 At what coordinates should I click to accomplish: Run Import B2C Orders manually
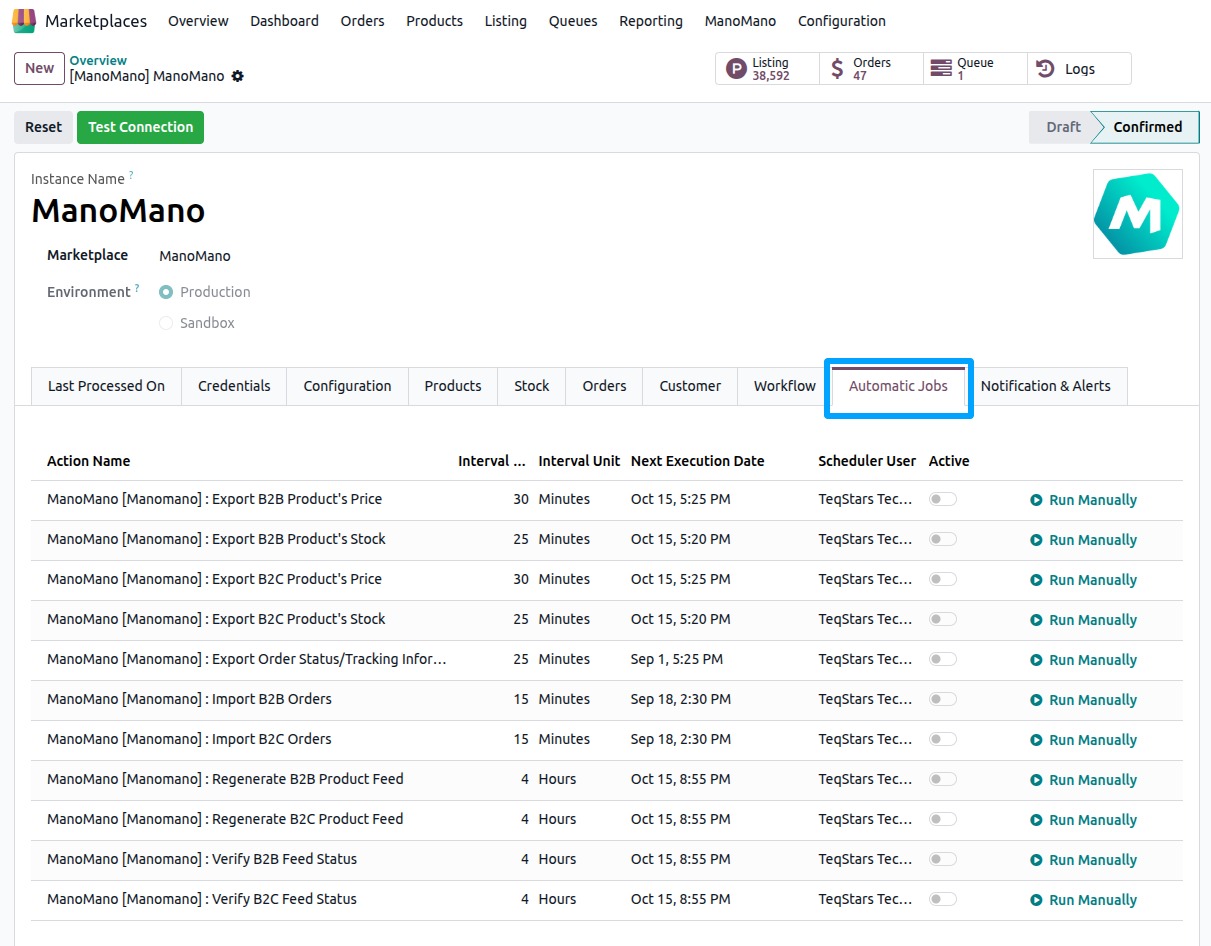click(1084, 740)
